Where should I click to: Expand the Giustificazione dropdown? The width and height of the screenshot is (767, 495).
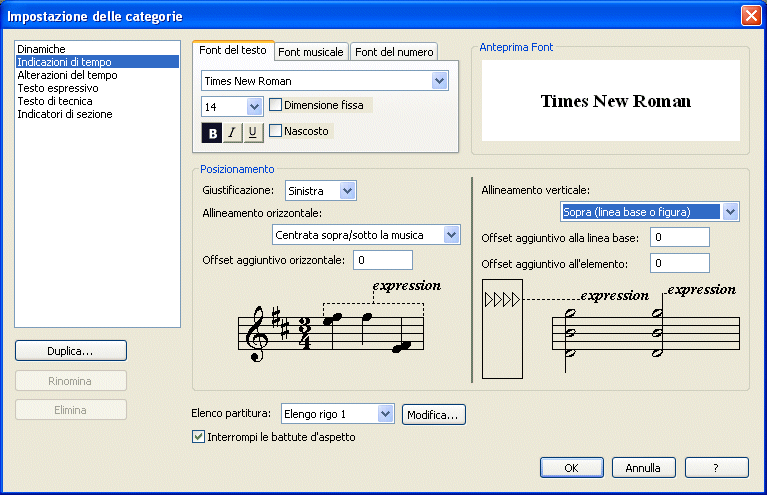coord(347,190)
